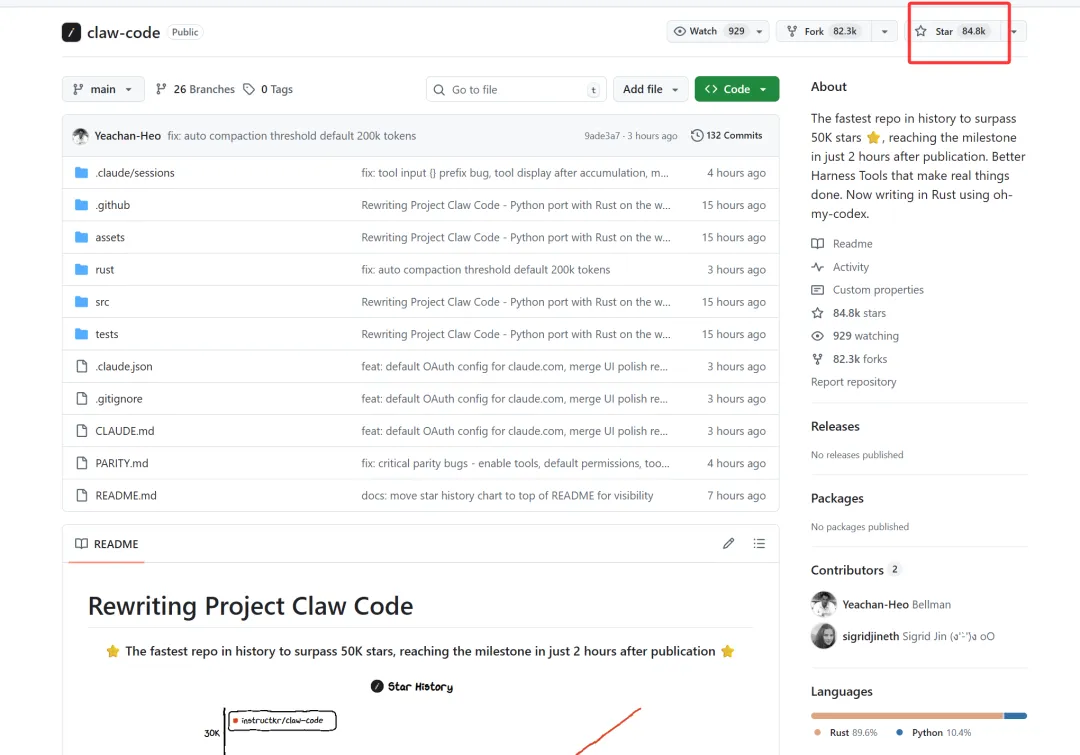Click the folder icon beside tests

tap(81, 333)
